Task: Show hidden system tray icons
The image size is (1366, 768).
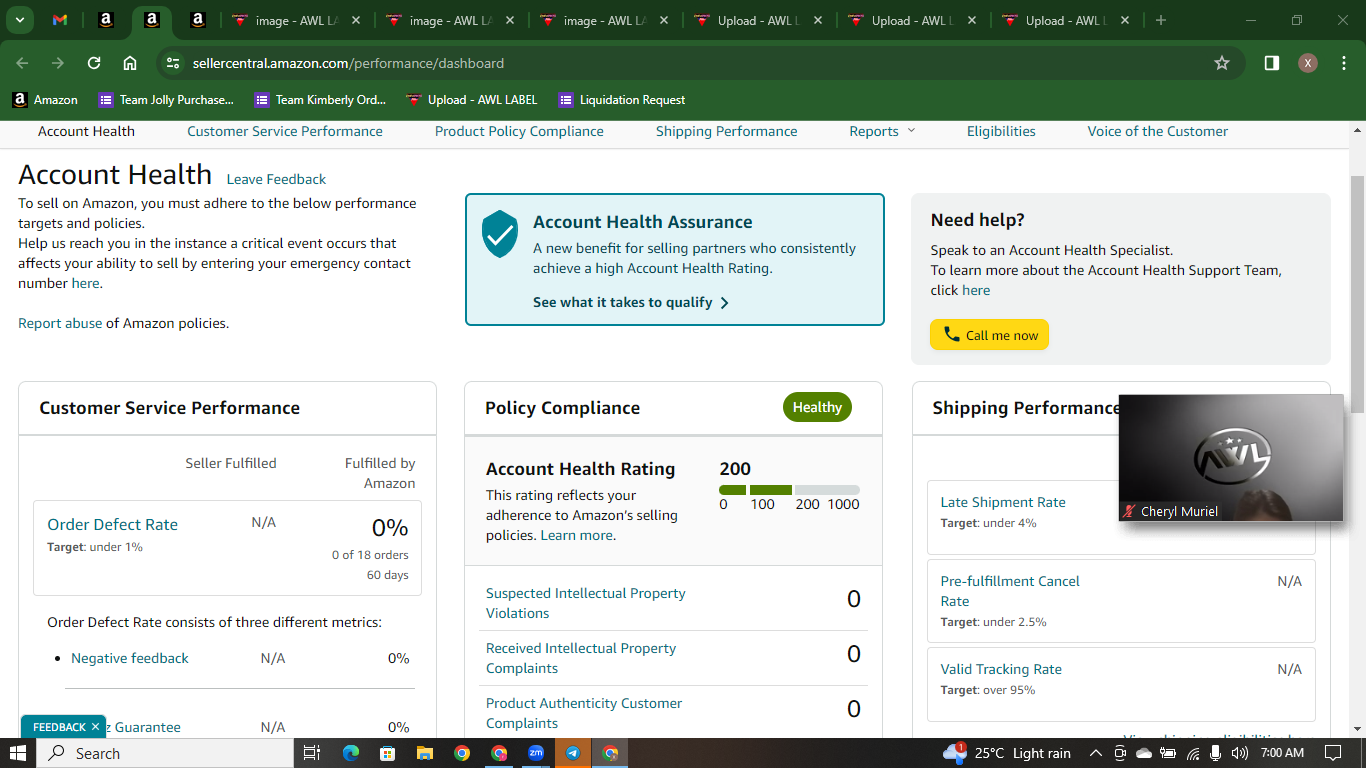Action: pos(1095,753)
